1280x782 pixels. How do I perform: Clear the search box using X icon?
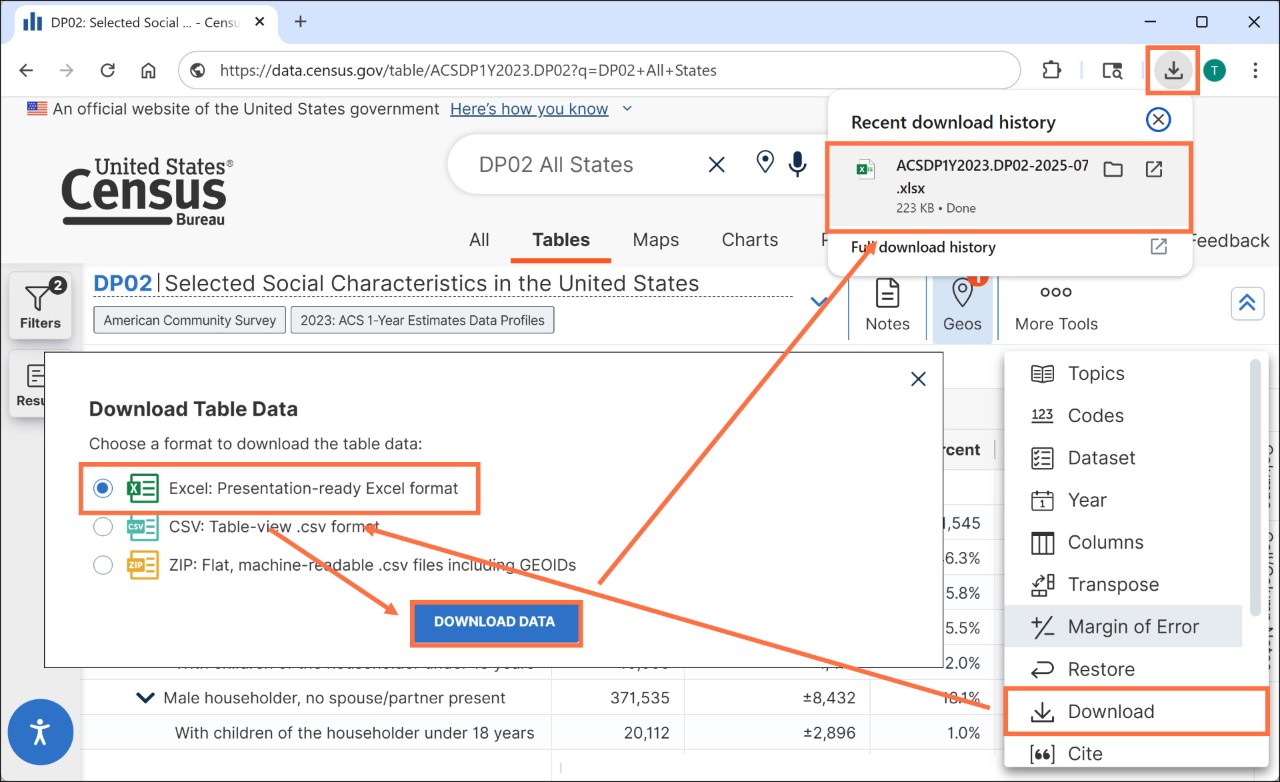(716, 165)
